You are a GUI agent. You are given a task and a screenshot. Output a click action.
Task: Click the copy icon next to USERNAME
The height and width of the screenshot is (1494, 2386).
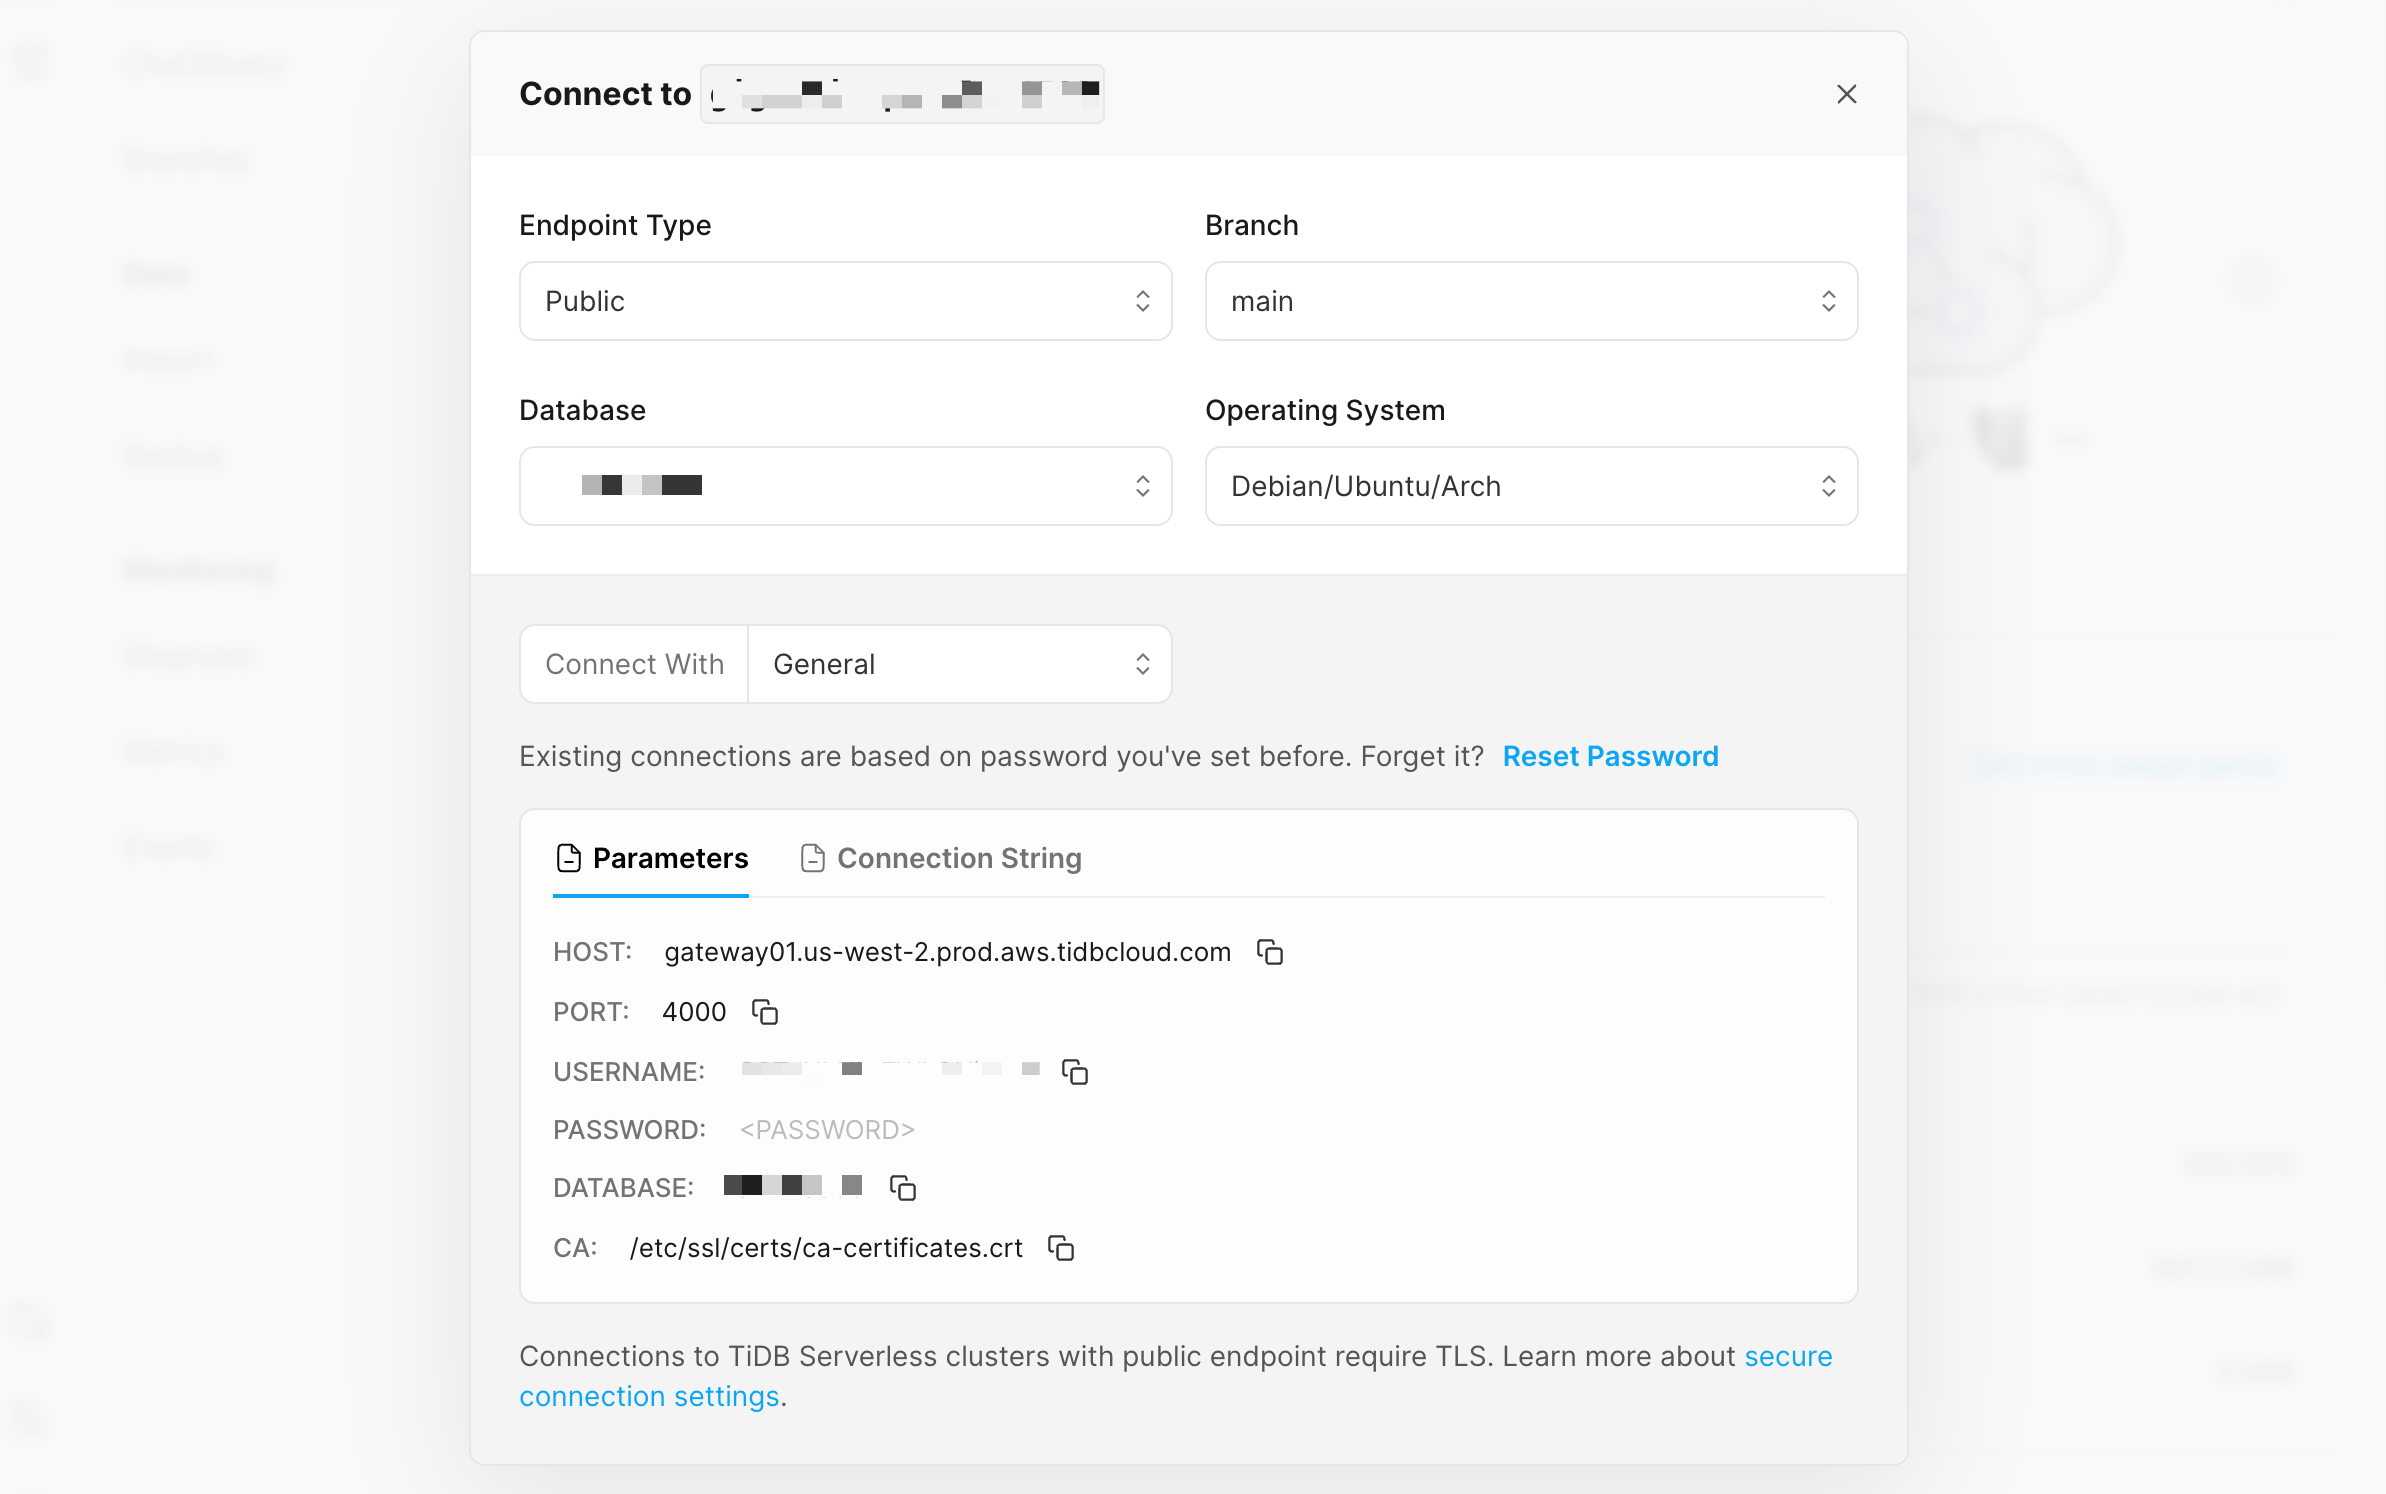click(x=1076, y=1071)
